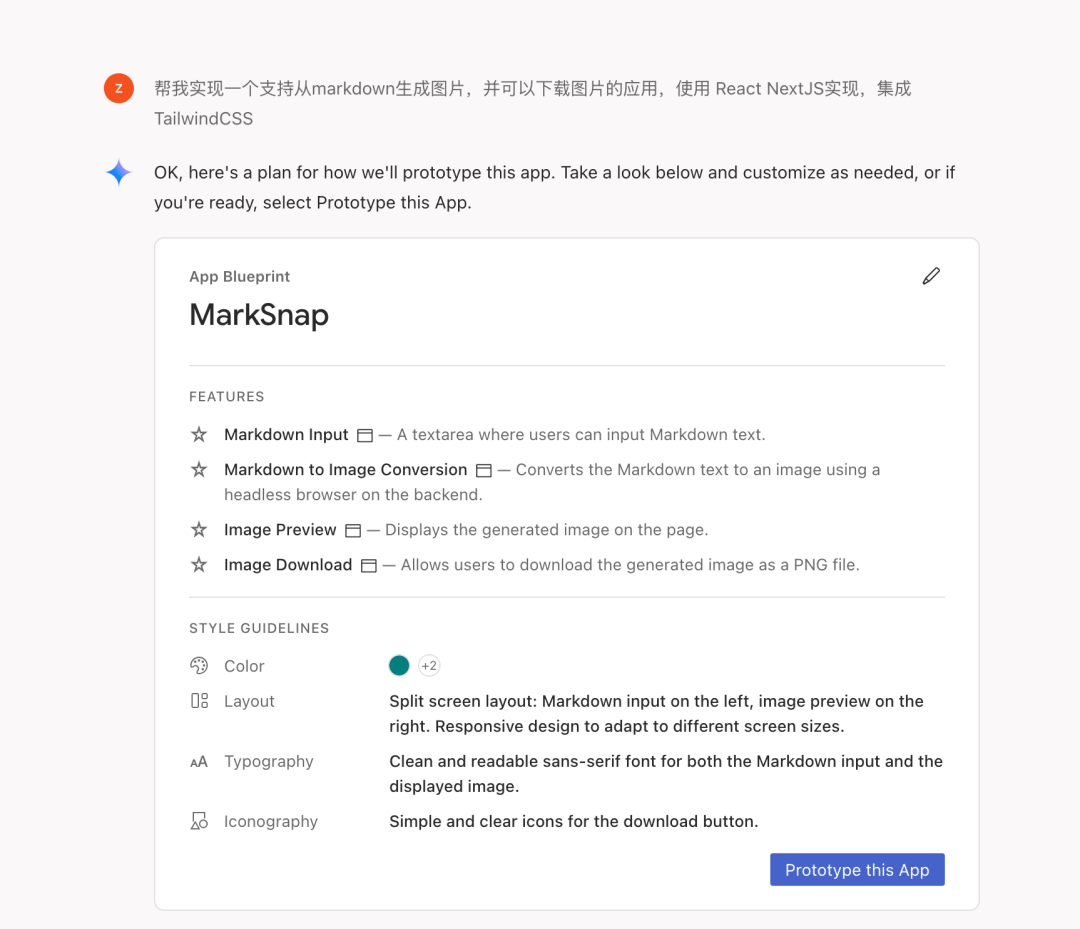The height and width of the screenshot is (929, 1080).
Task: Toggle the star on Image Preview feature
Action: [198, 529]
